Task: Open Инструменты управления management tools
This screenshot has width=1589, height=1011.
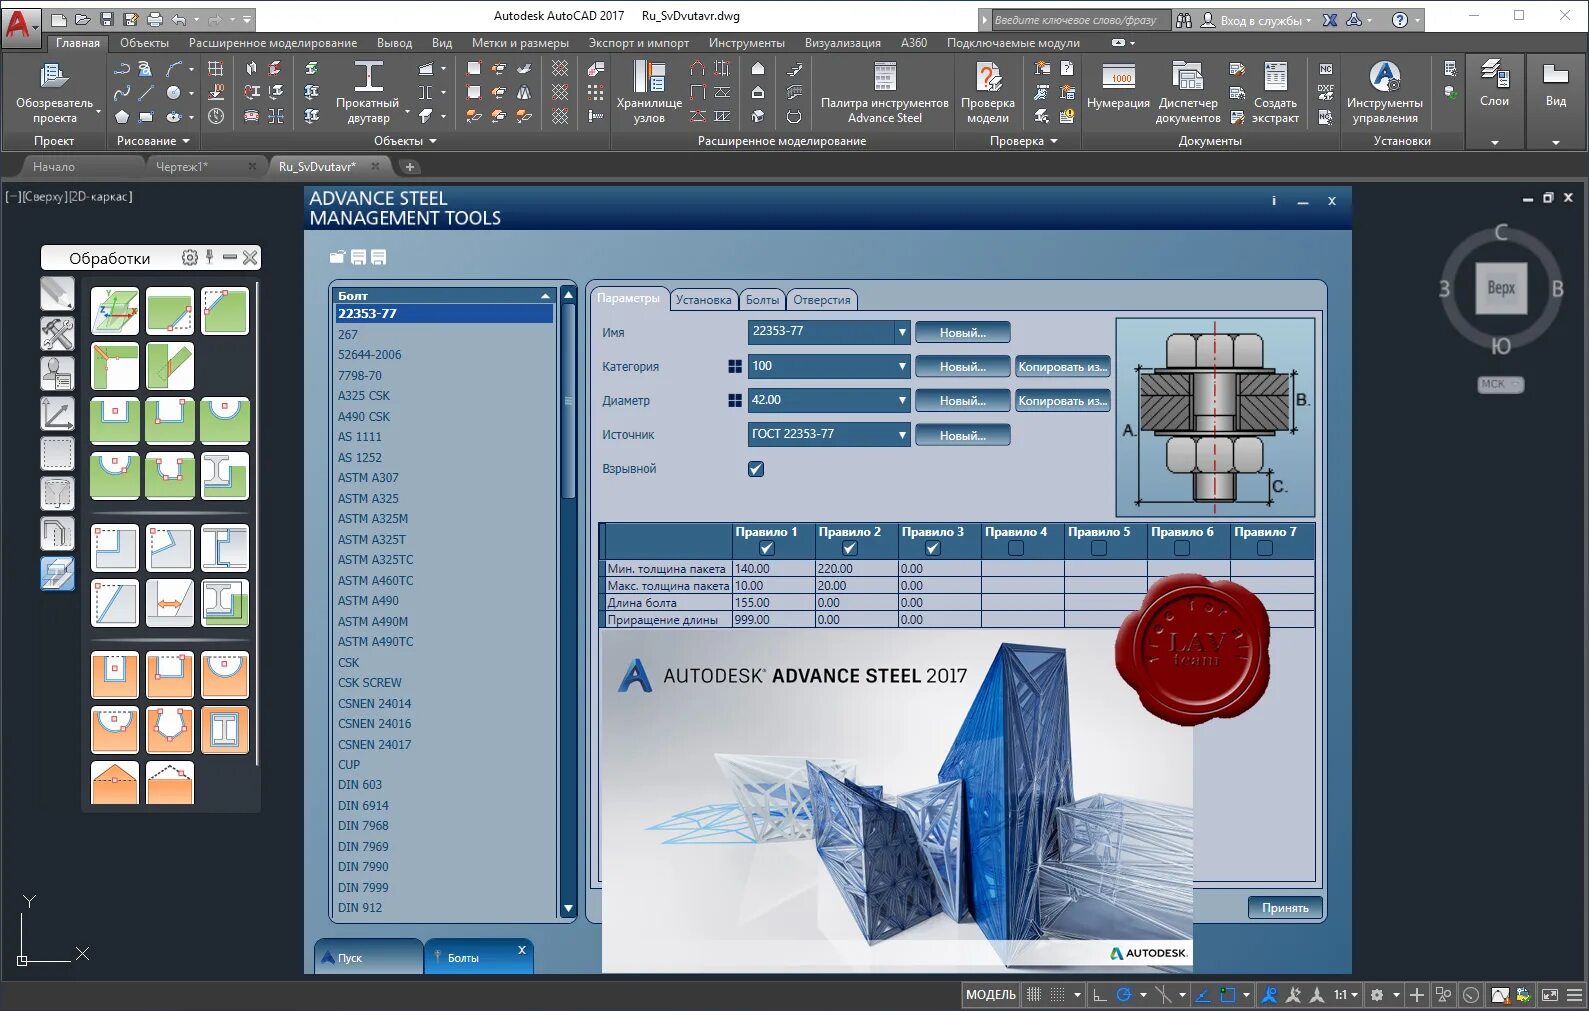Action: [1384, 91]
